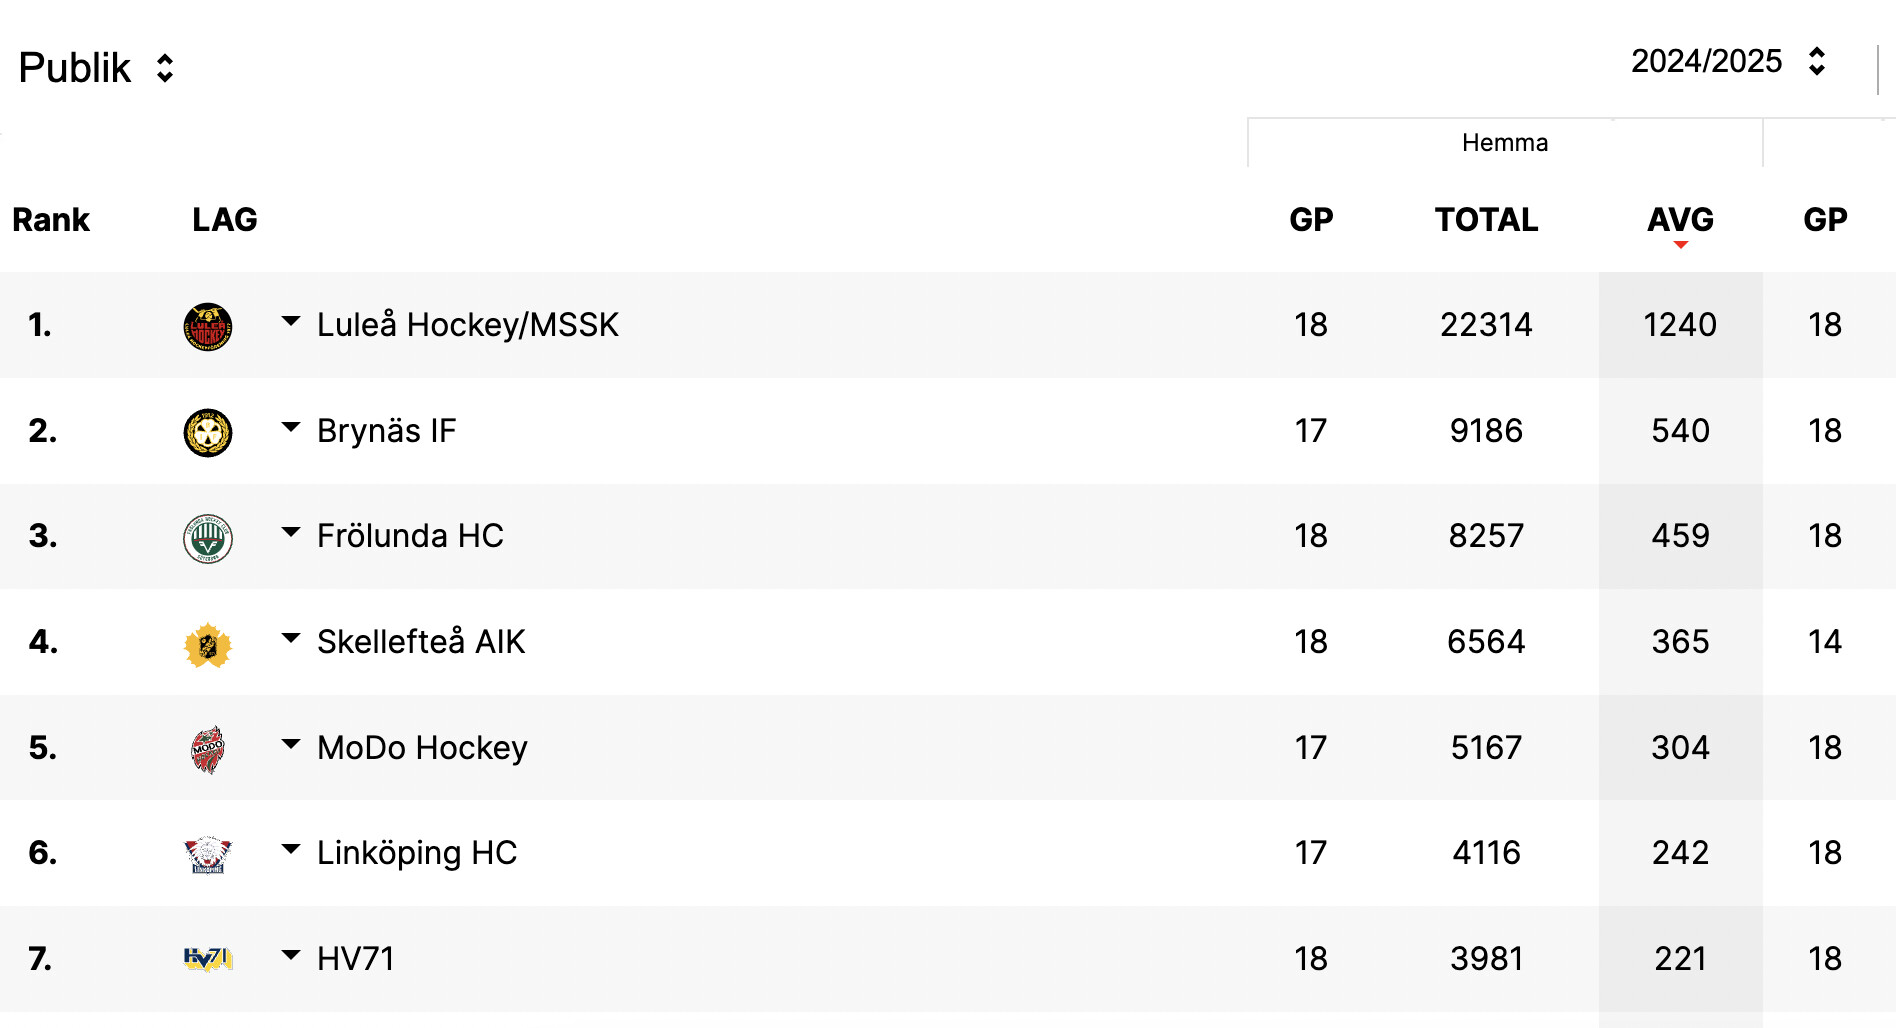Sort by the TOTAL column header
The image size is (1896, 1028).
click(1486, 220)
